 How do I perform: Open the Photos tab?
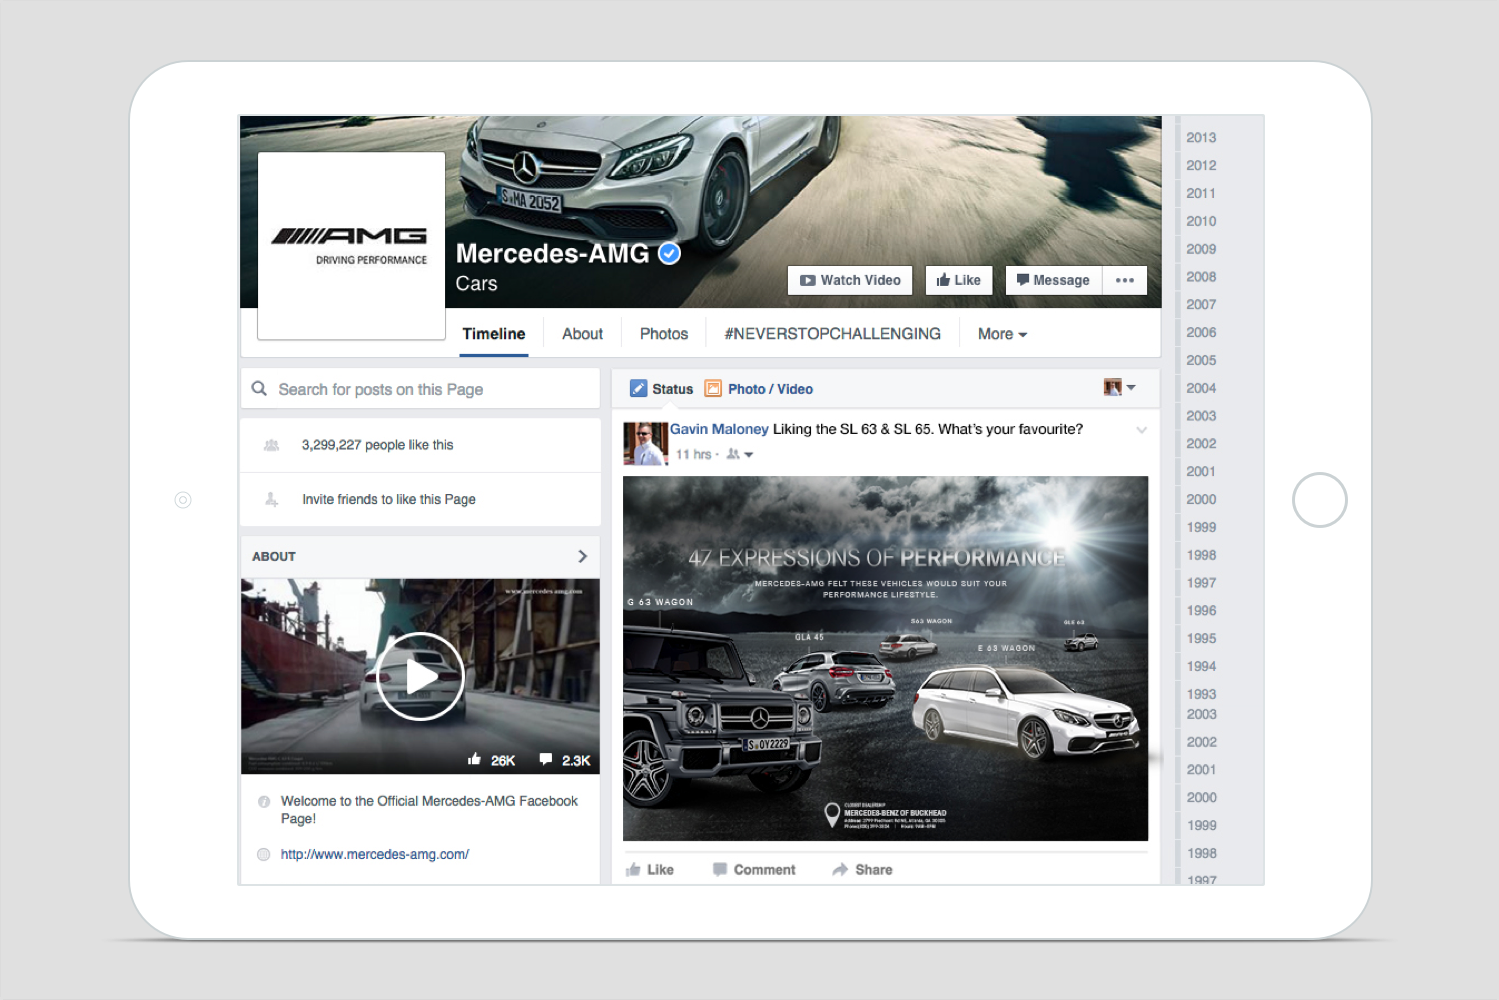pos(664,334)
